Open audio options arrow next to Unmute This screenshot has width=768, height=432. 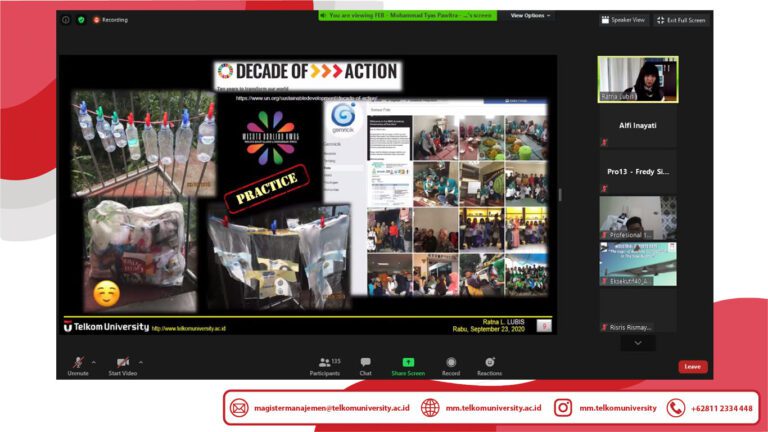[x=94, y=362]
